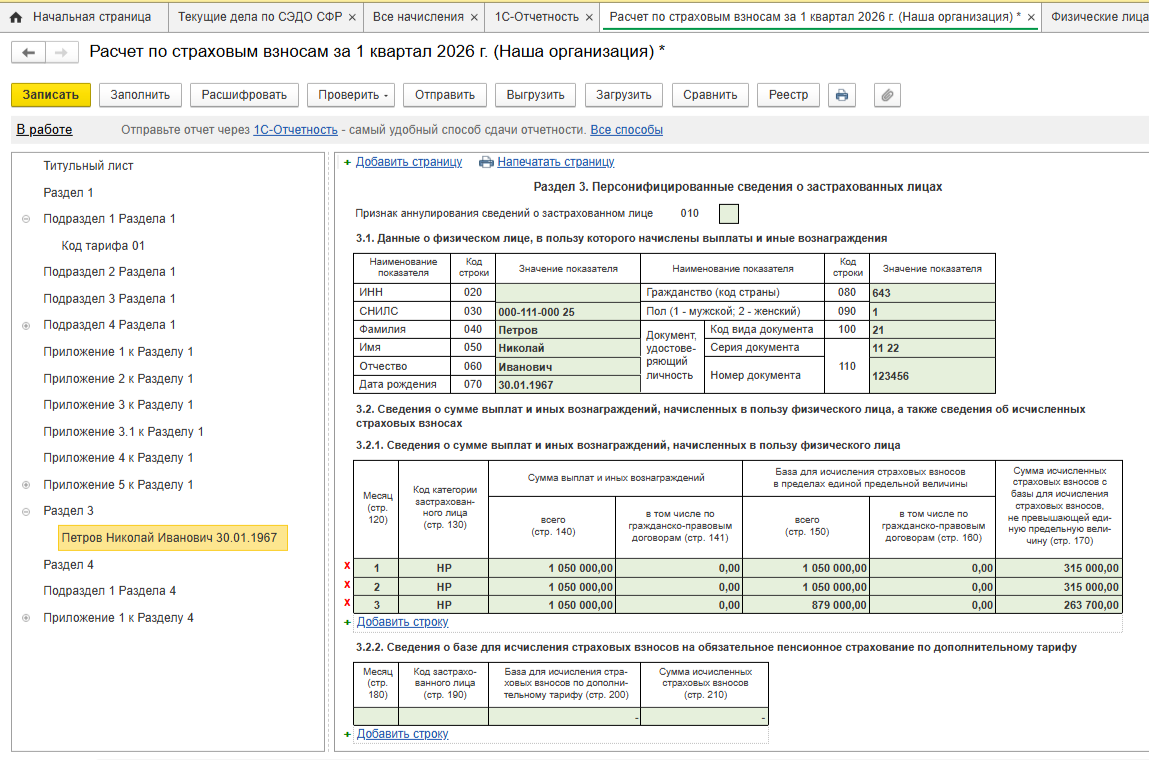Expand the Приложение 5 к Разделу 1 node
This screenshot has width=1149, height=760.
[25, 485]
